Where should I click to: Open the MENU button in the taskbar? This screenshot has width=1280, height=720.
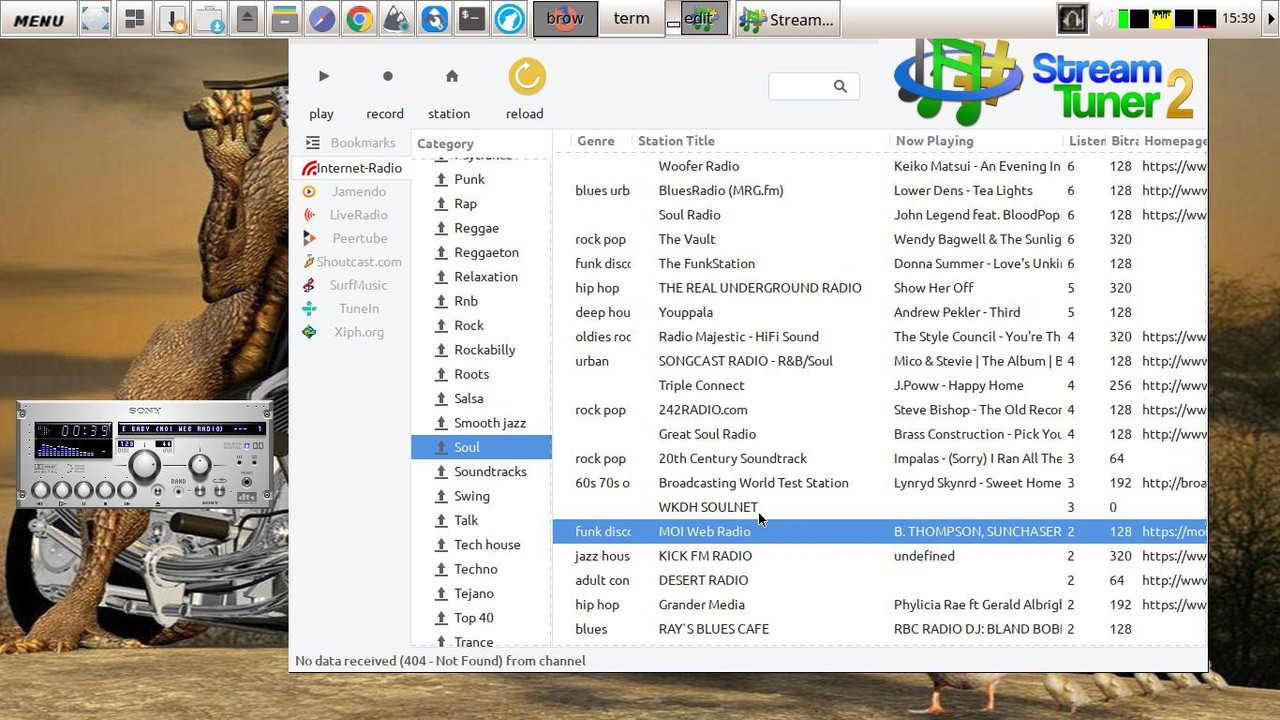click(39, 19)
